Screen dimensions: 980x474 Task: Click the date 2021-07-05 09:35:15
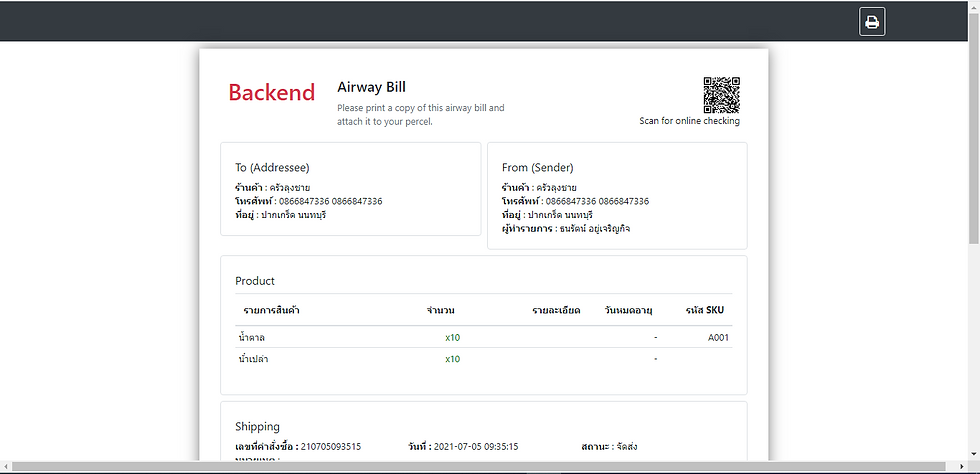(476, 446)
